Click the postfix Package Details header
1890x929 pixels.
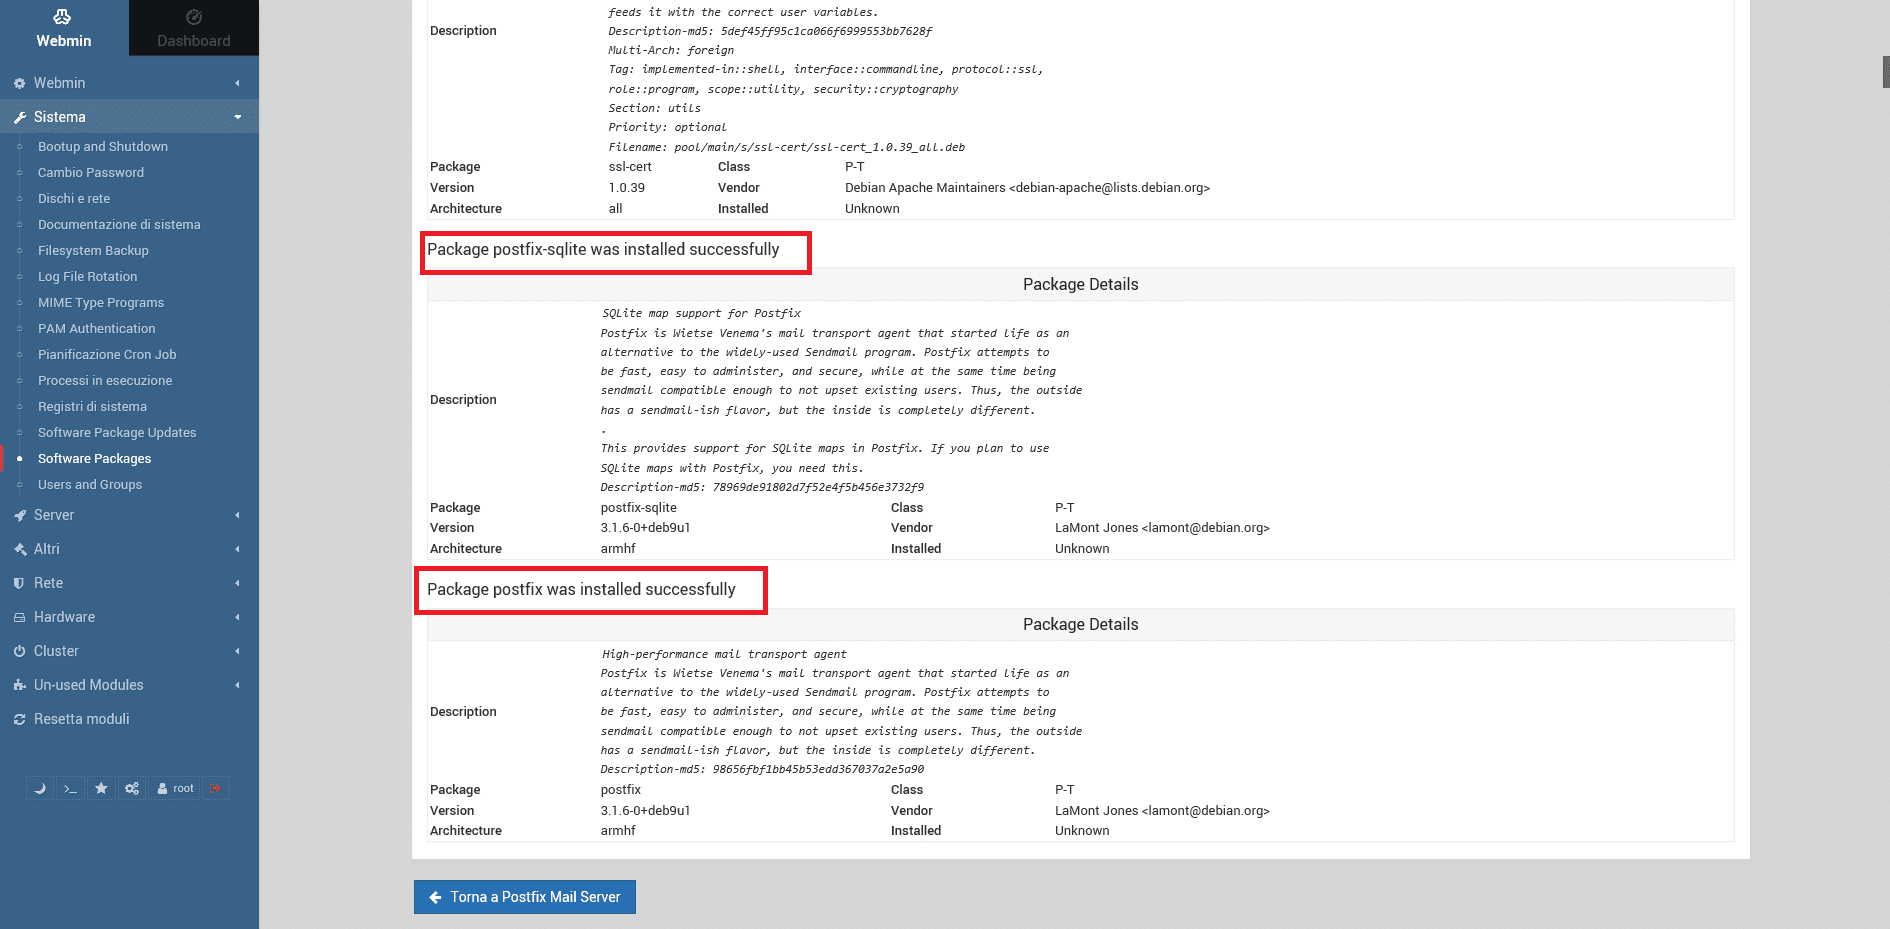tap(1081, 624)
